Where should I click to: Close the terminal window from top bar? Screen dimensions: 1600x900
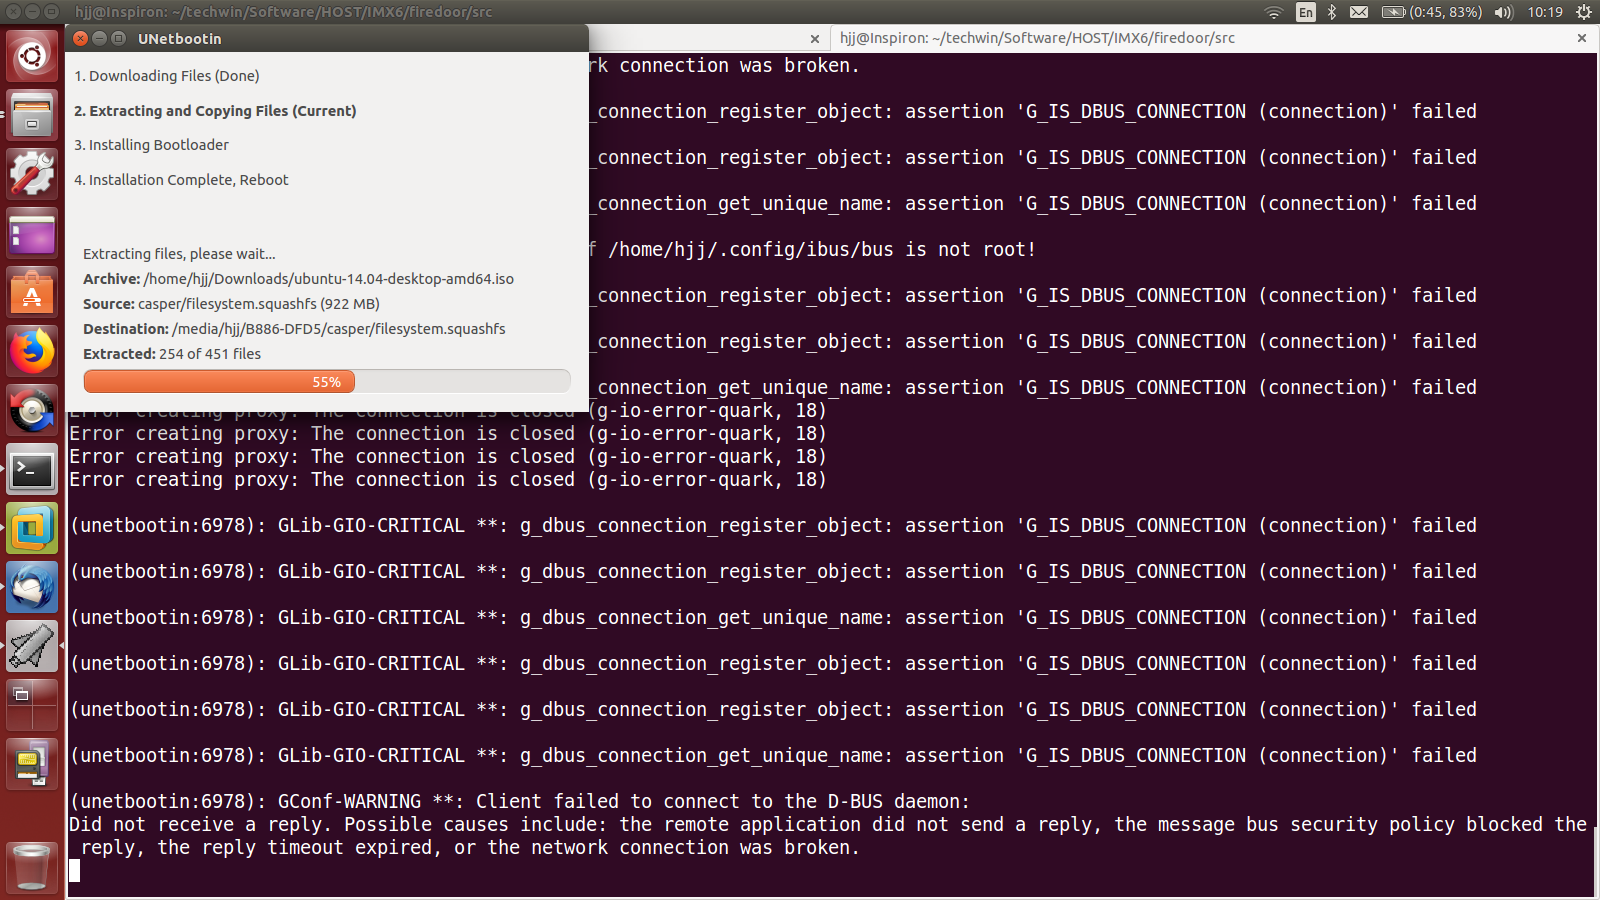(13, 11)
